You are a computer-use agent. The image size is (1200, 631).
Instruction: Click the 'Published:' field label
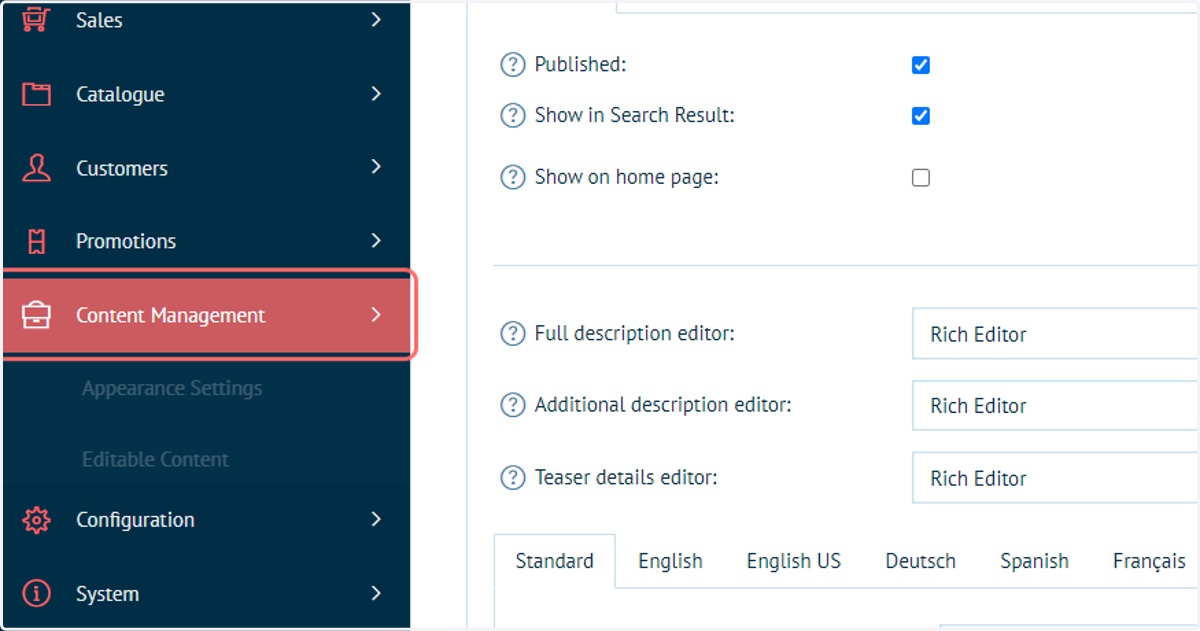click(580, 64)
